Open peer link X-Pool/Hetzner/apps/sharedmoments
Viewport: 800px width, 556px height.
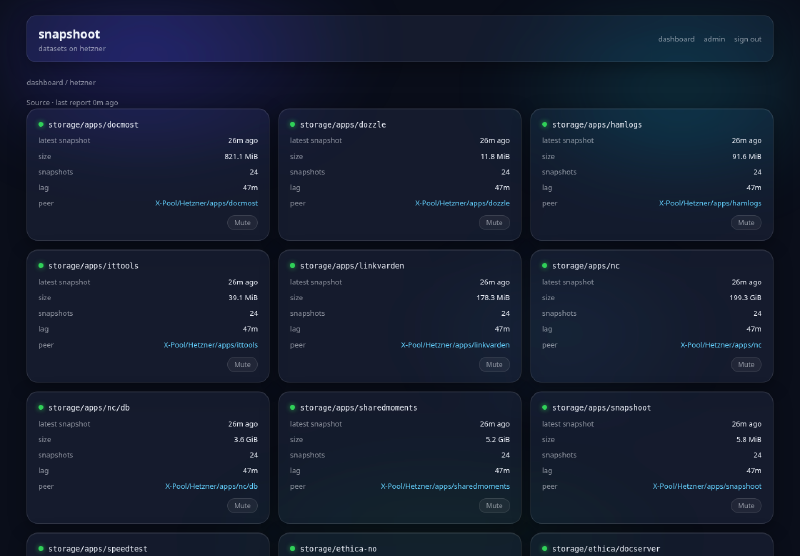coord(445,487)
